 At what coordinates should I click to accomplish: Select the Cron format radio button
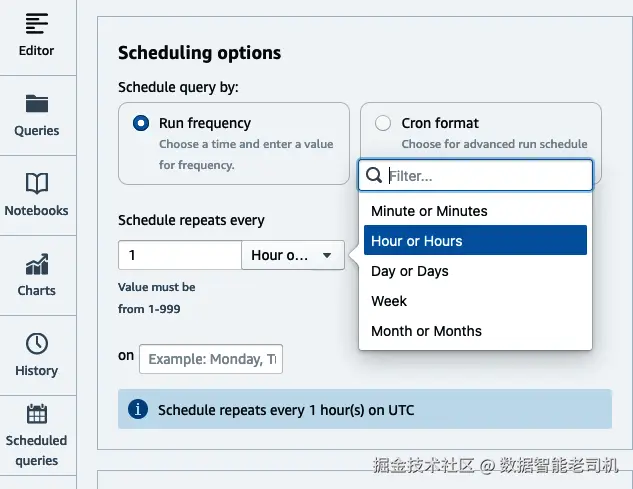[x=383, y=124]
